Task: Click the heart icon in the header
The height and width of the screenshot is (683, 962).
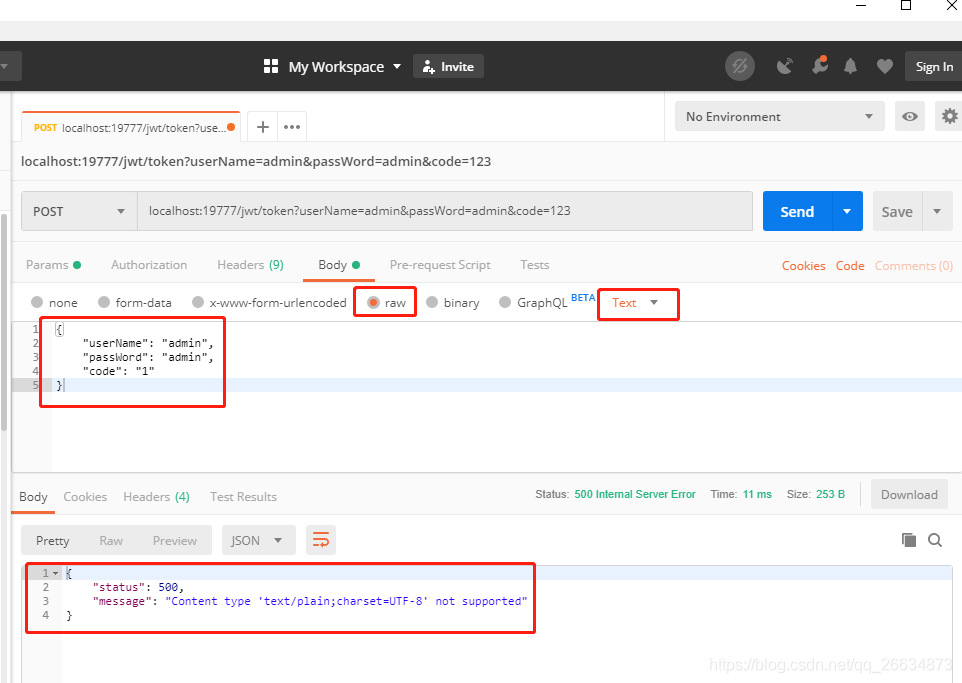Action: click(x=884, y=65)
